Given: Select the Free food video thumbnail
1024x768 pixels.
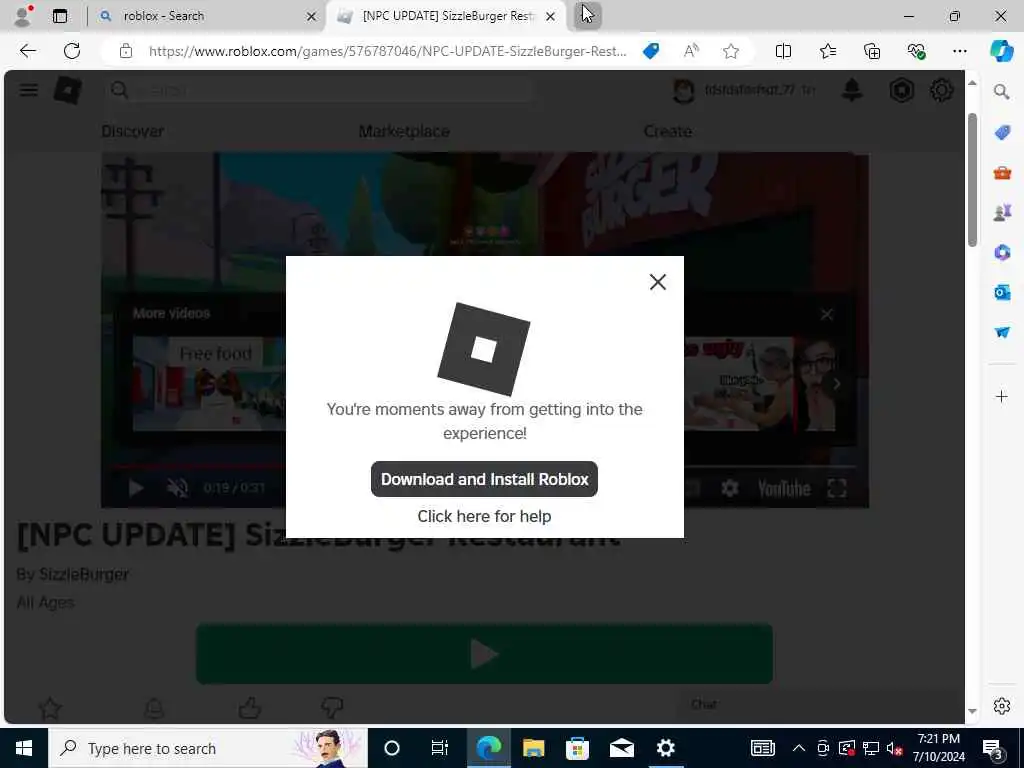Looking at the screenshot, I should [x=209, y=384].
